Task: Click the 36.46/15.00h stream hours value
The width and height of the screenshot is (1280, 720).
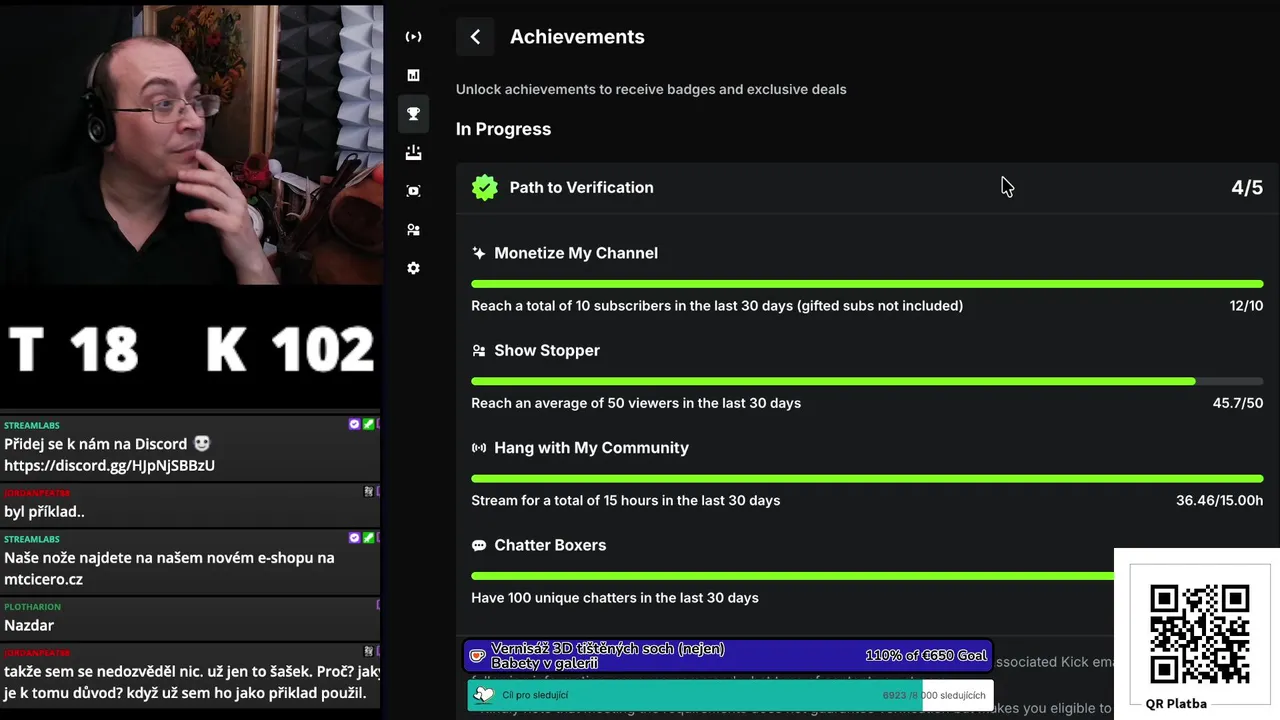Action: point(1220,500)
